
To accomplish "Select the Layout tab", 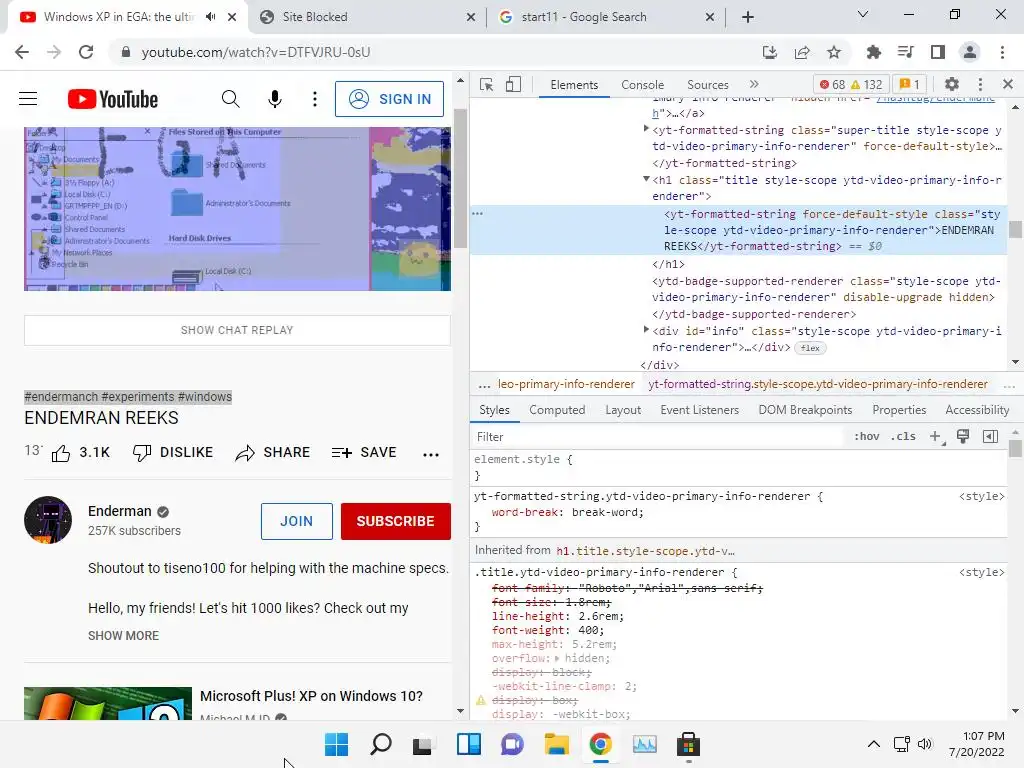I will pyautogui.click(x=623, y=410).
